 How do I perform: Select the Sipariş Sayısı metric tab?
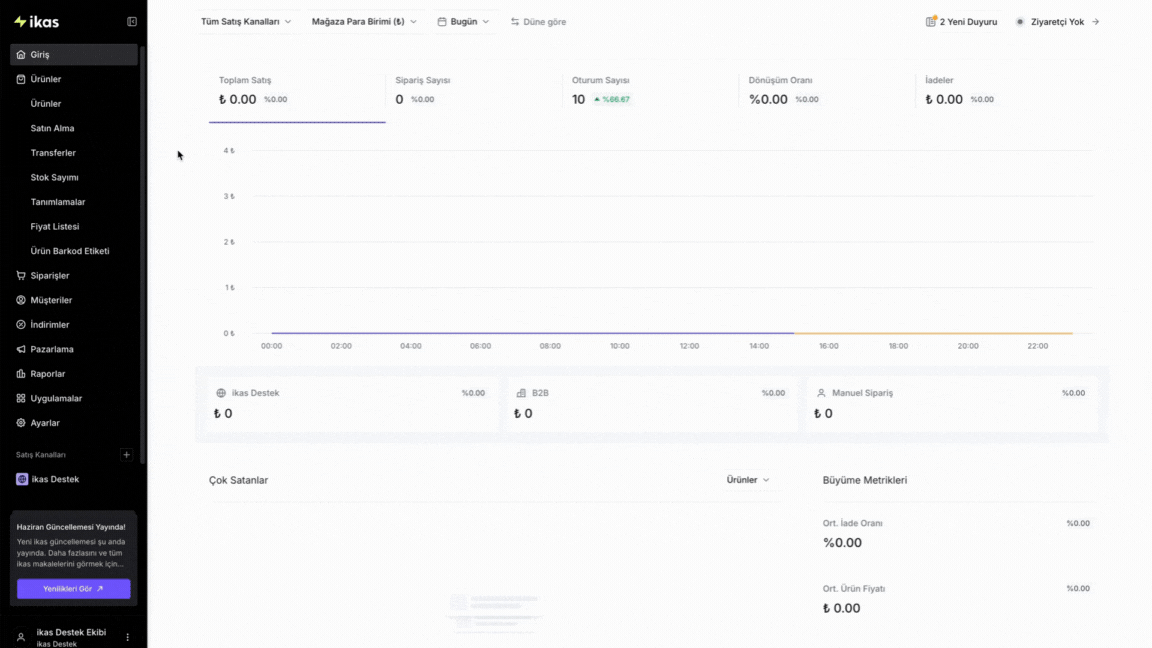(x=473, y=90)
